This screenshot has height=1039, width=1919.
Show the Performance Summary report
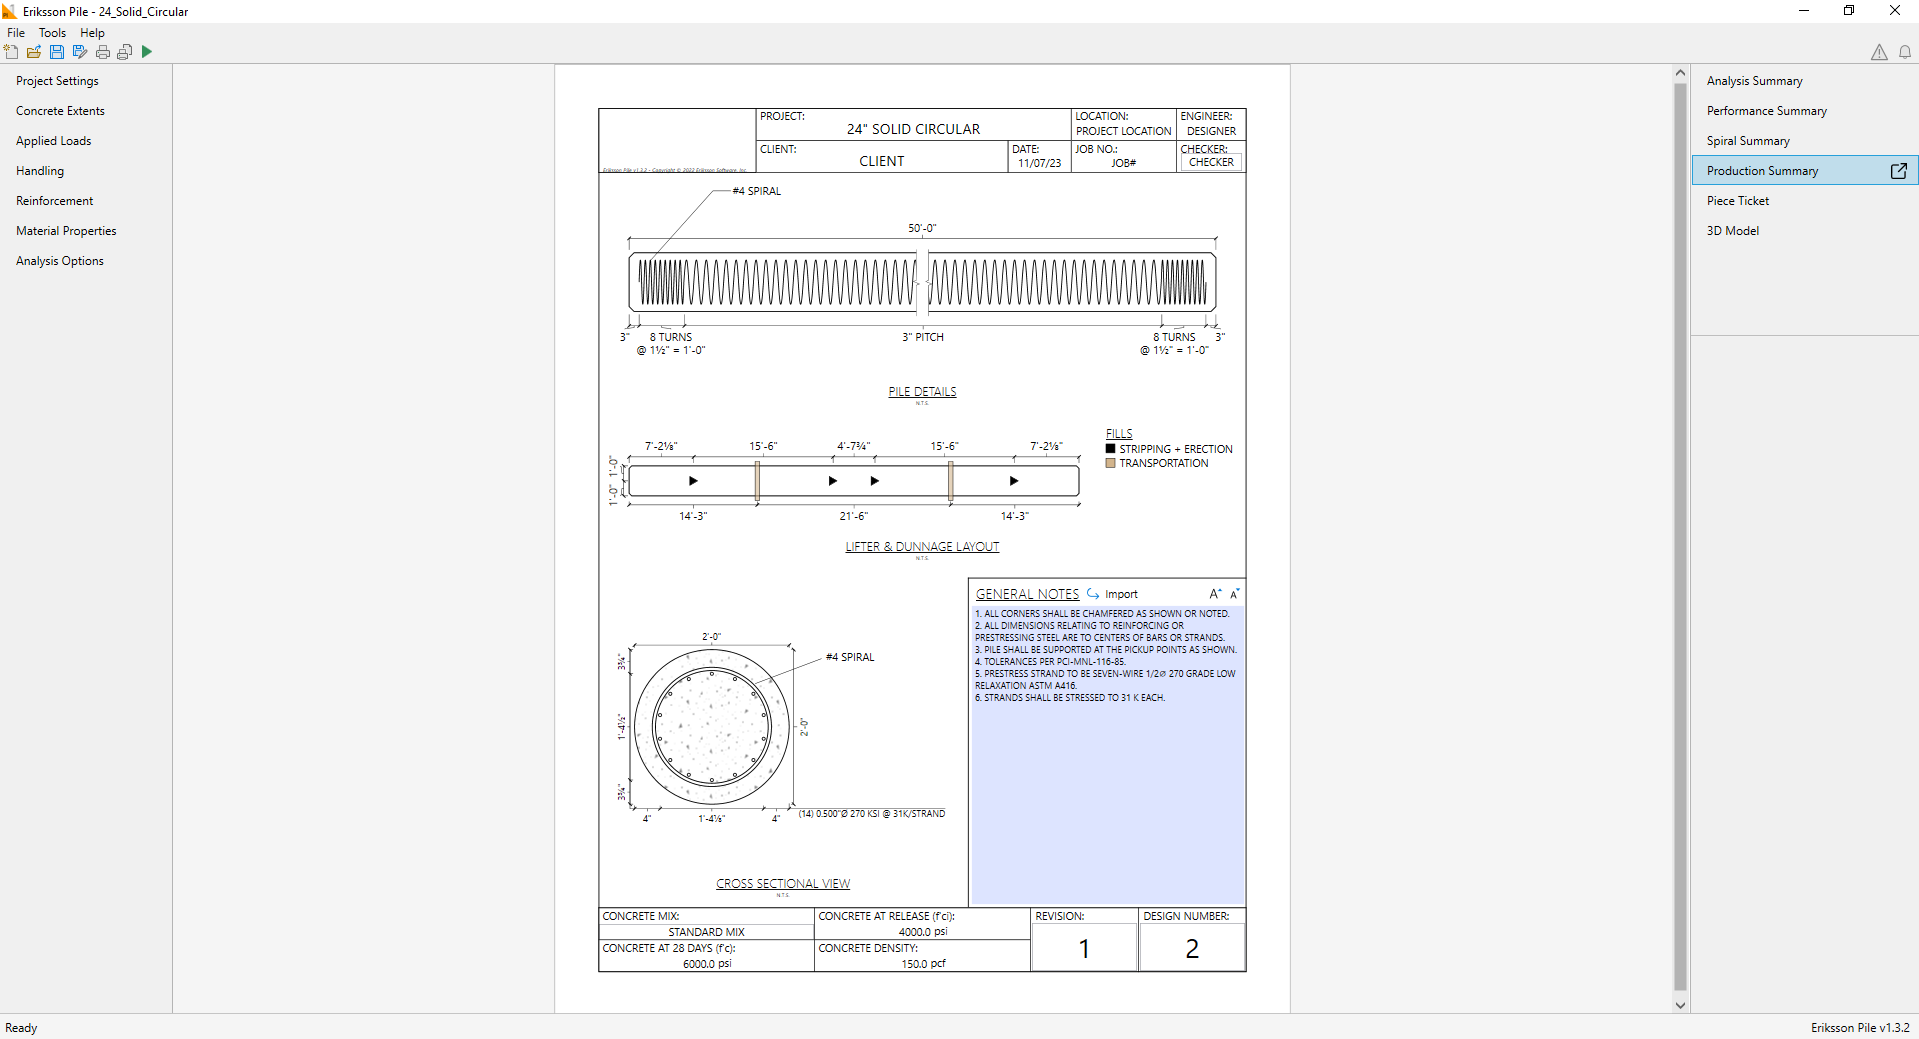(x=1767, y=111)
